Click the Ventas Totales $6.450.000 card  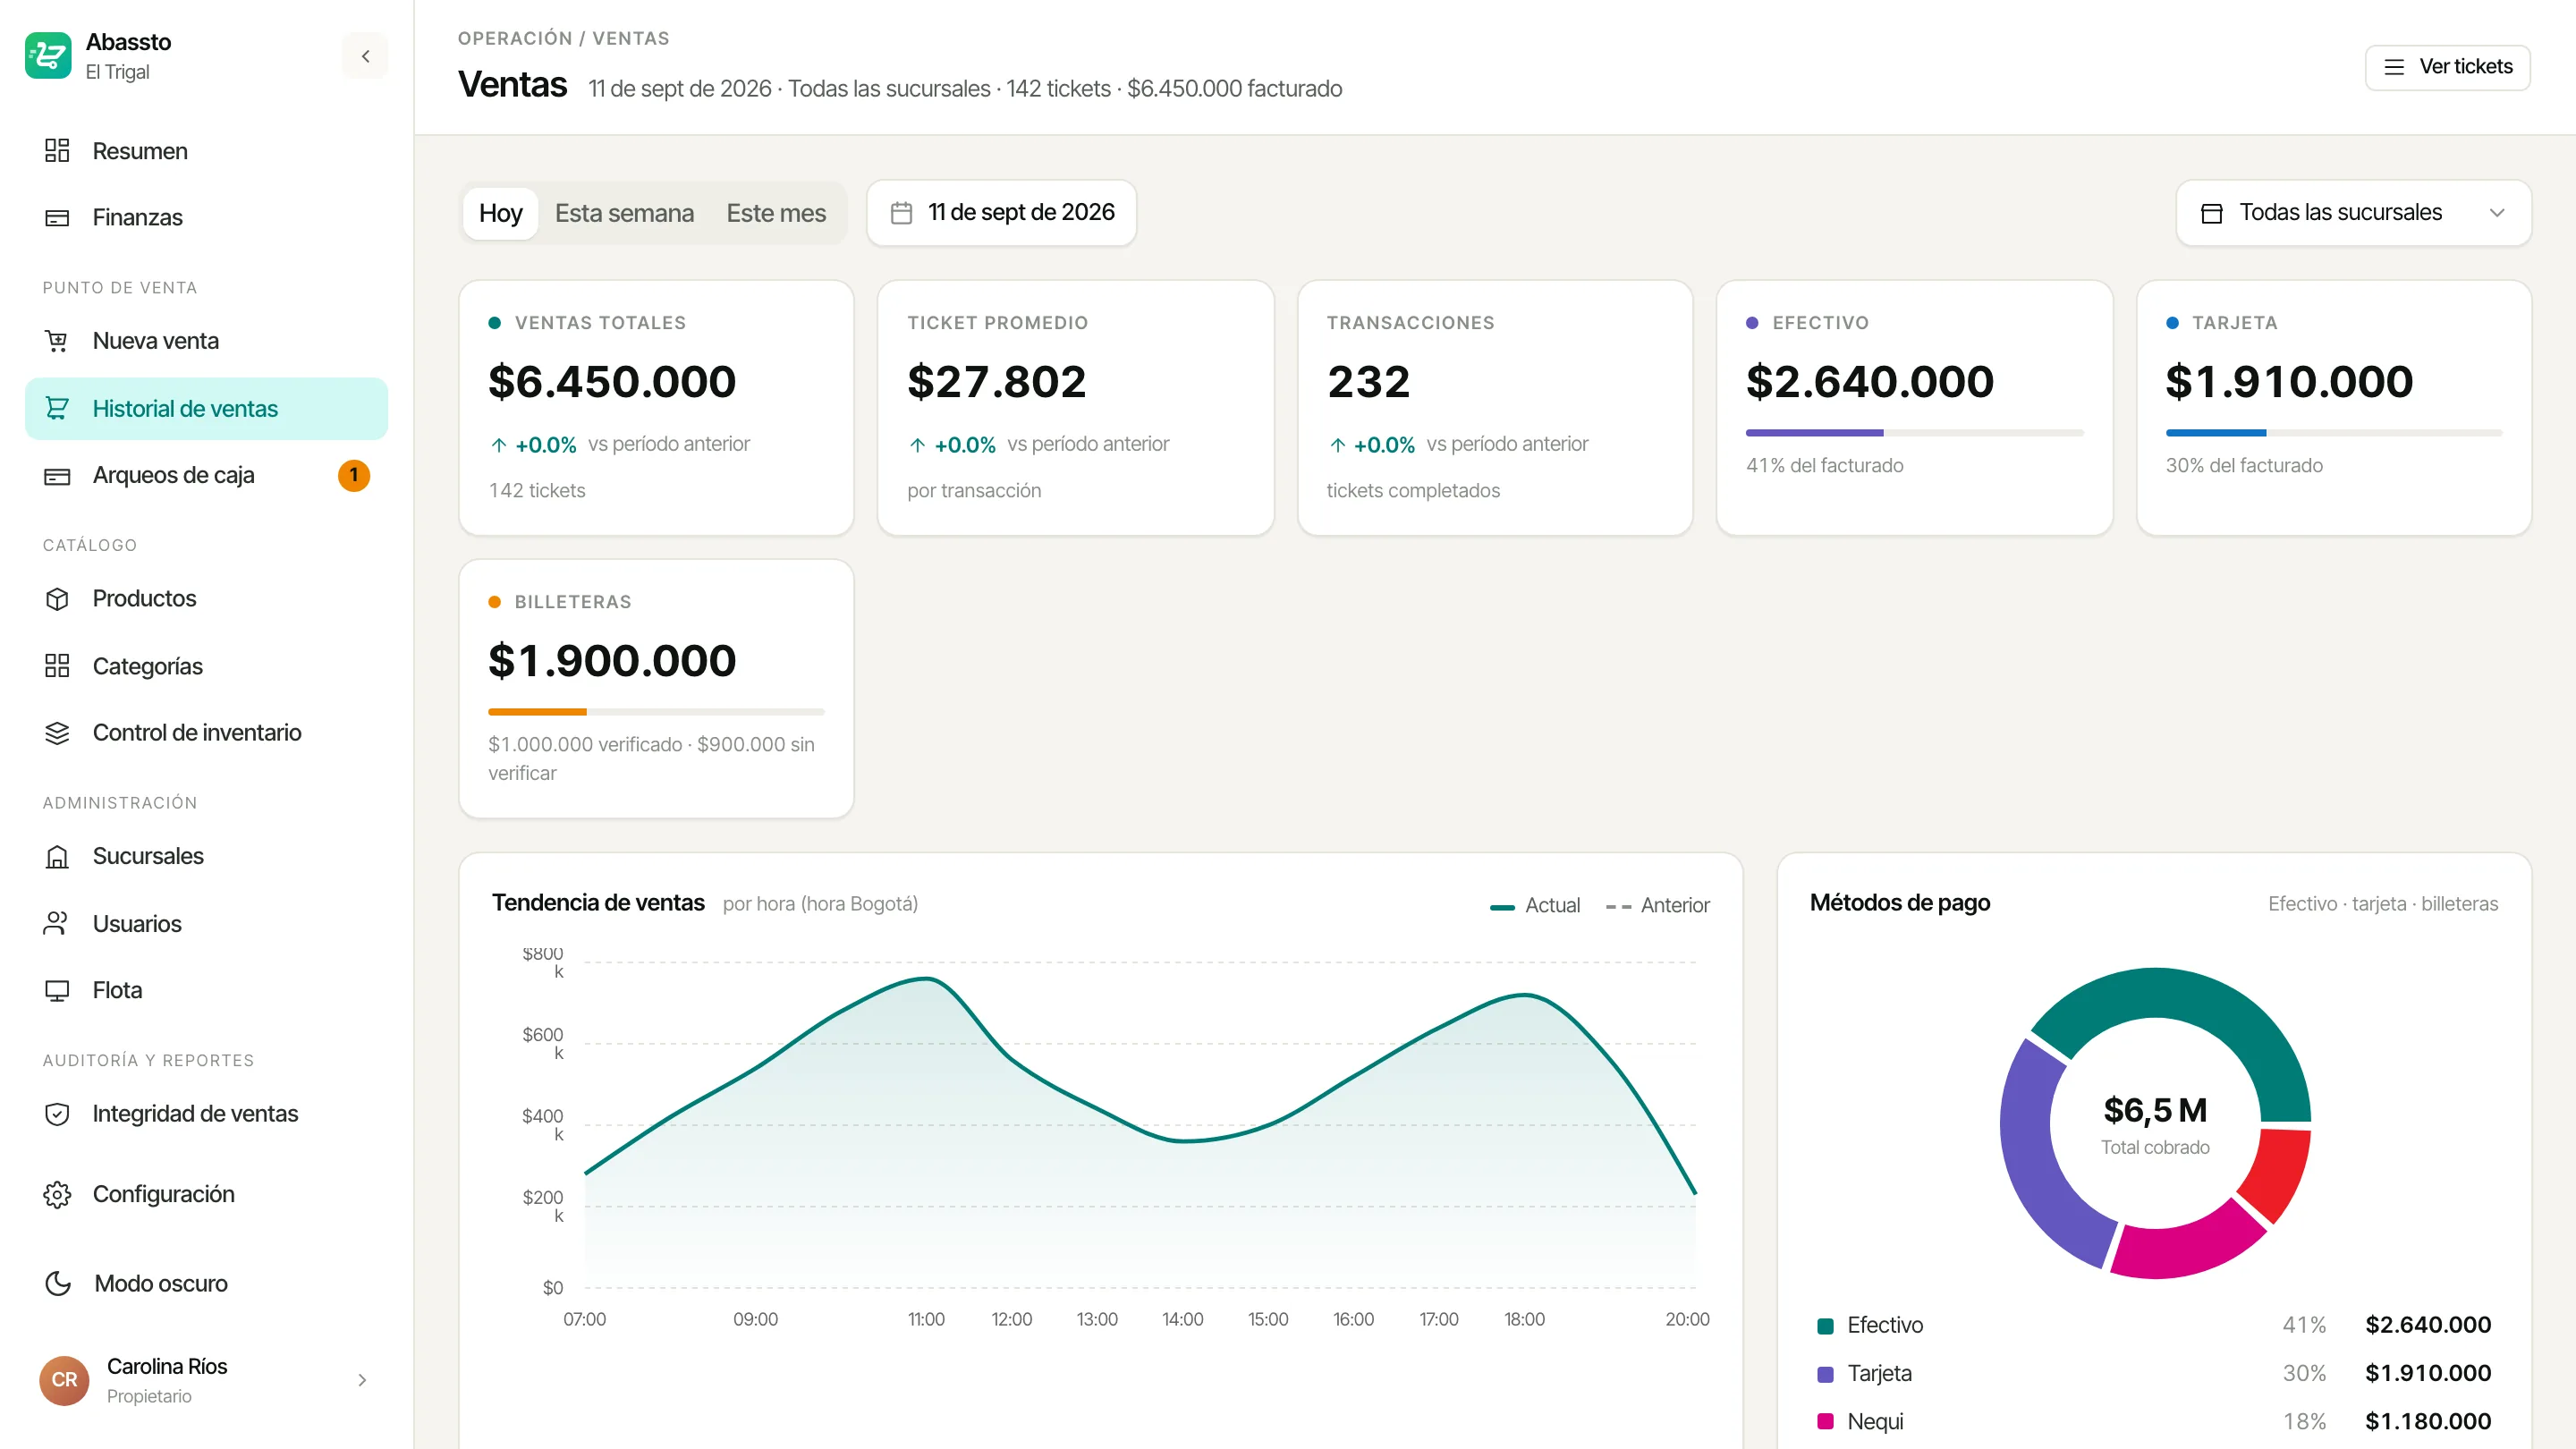[x=656, y=407]
